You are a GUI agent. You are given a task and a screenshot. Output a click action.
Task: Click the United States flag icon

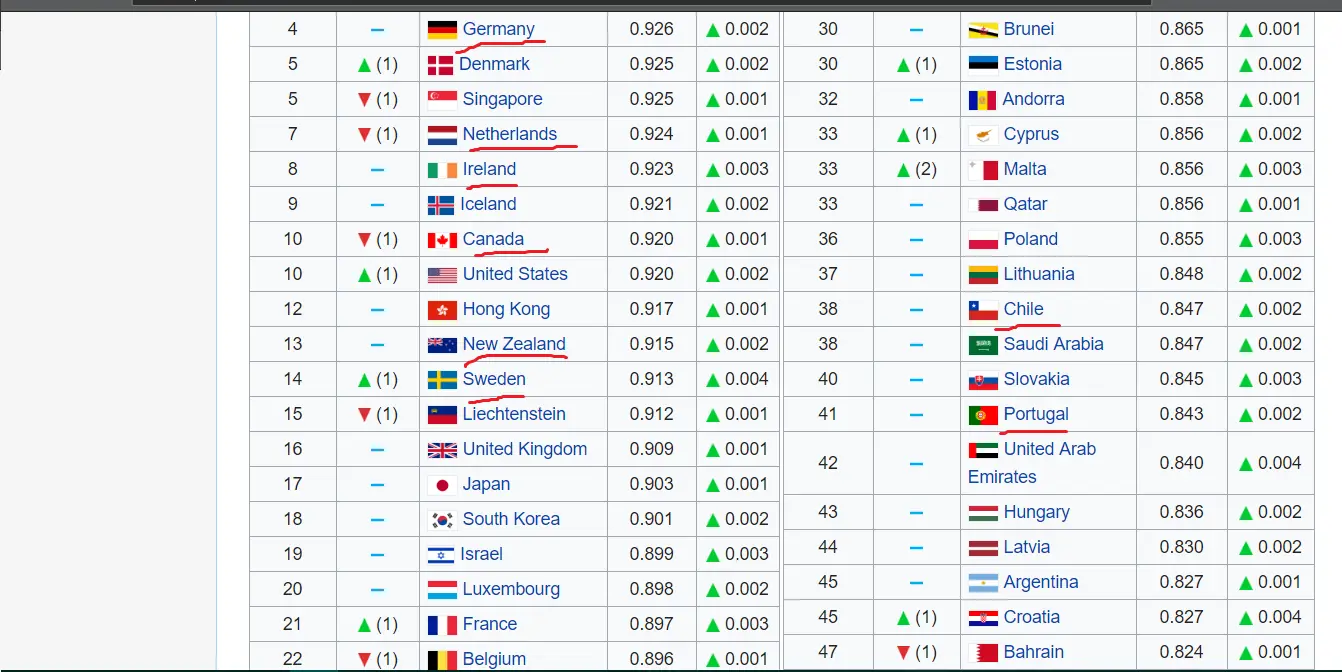click(442, 275)
